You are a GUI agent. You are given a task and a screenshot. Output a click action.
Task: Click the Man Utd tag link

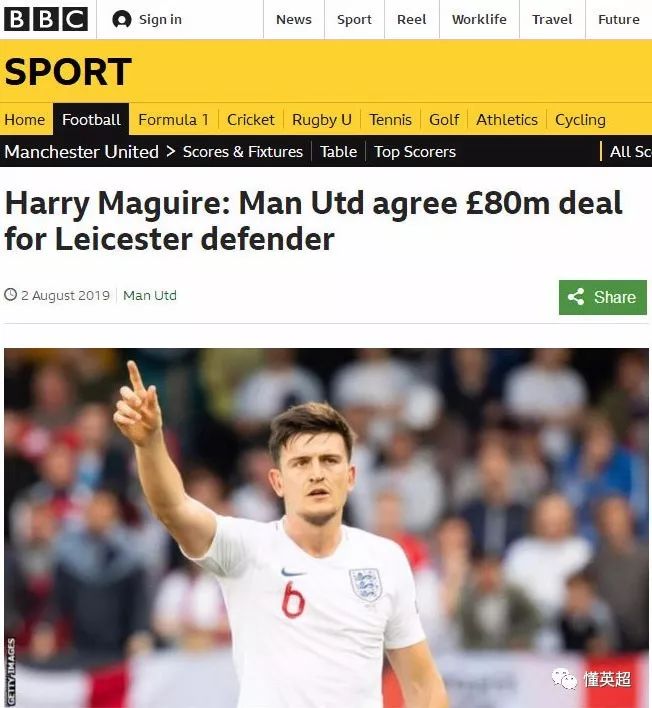coord(150,295)
